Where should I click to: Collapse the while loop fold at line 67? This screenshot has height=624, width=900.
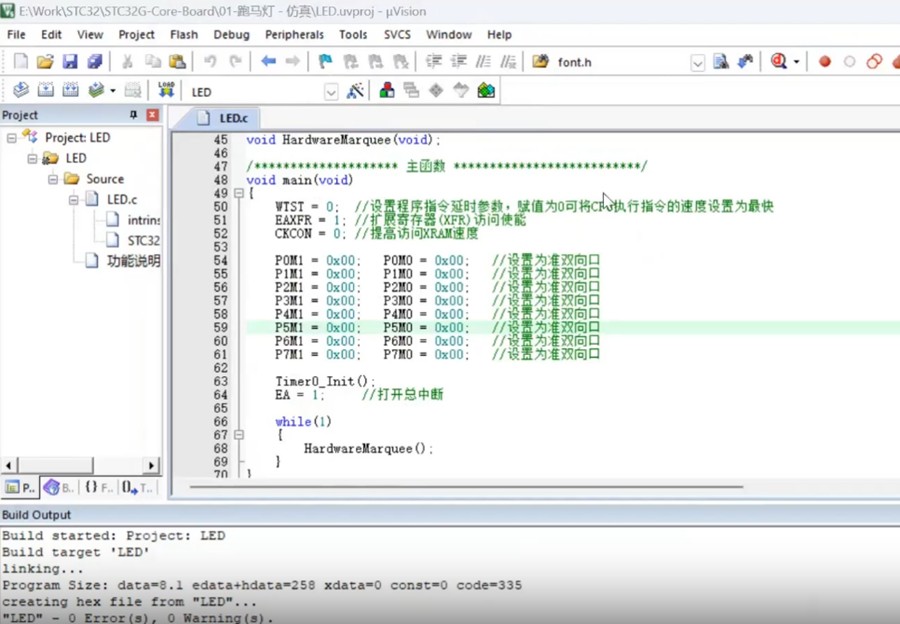pyautogui.click(x=238, y=435)
